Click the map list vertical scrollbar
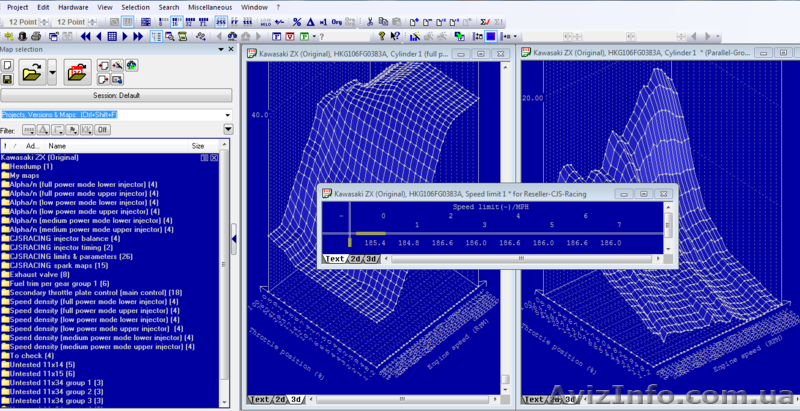Viewport: 800px width, 411px height. 225,280
